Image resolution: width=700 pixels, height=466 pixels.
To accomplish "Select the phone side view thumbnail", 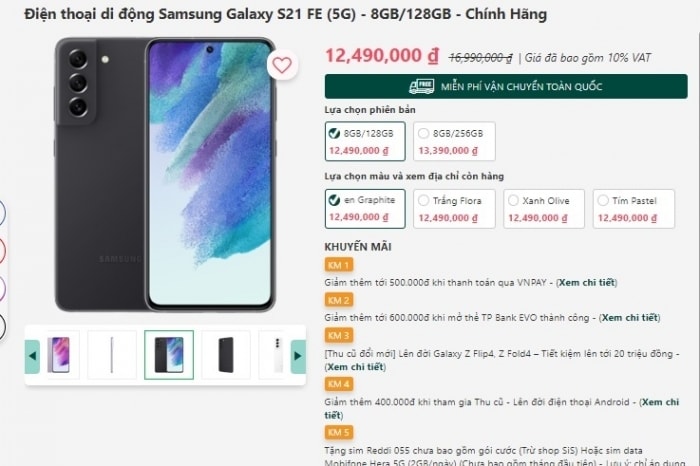I will [x=112, y=355].
